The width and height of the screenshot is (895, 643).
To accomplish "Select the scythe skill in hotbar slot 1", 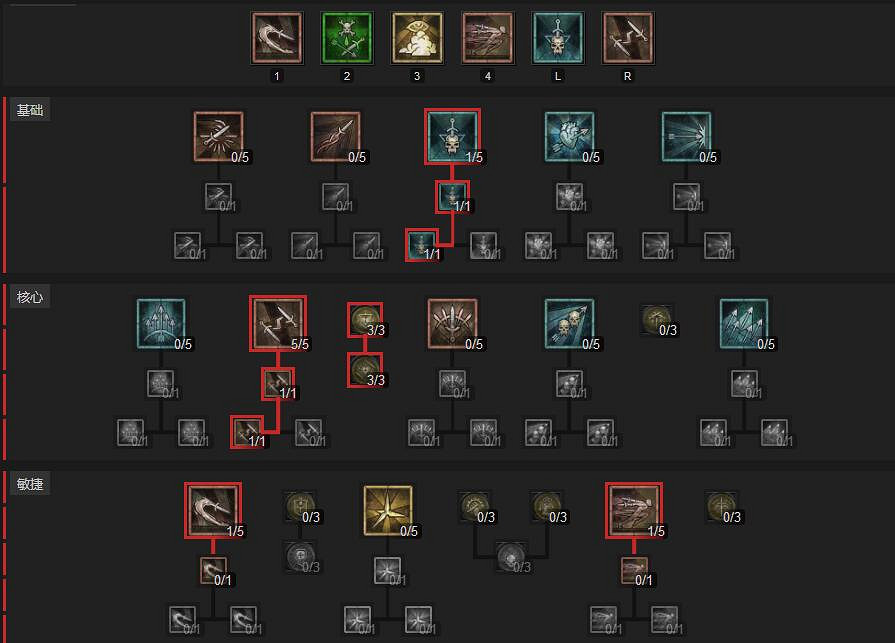I will tap(277, 38).
